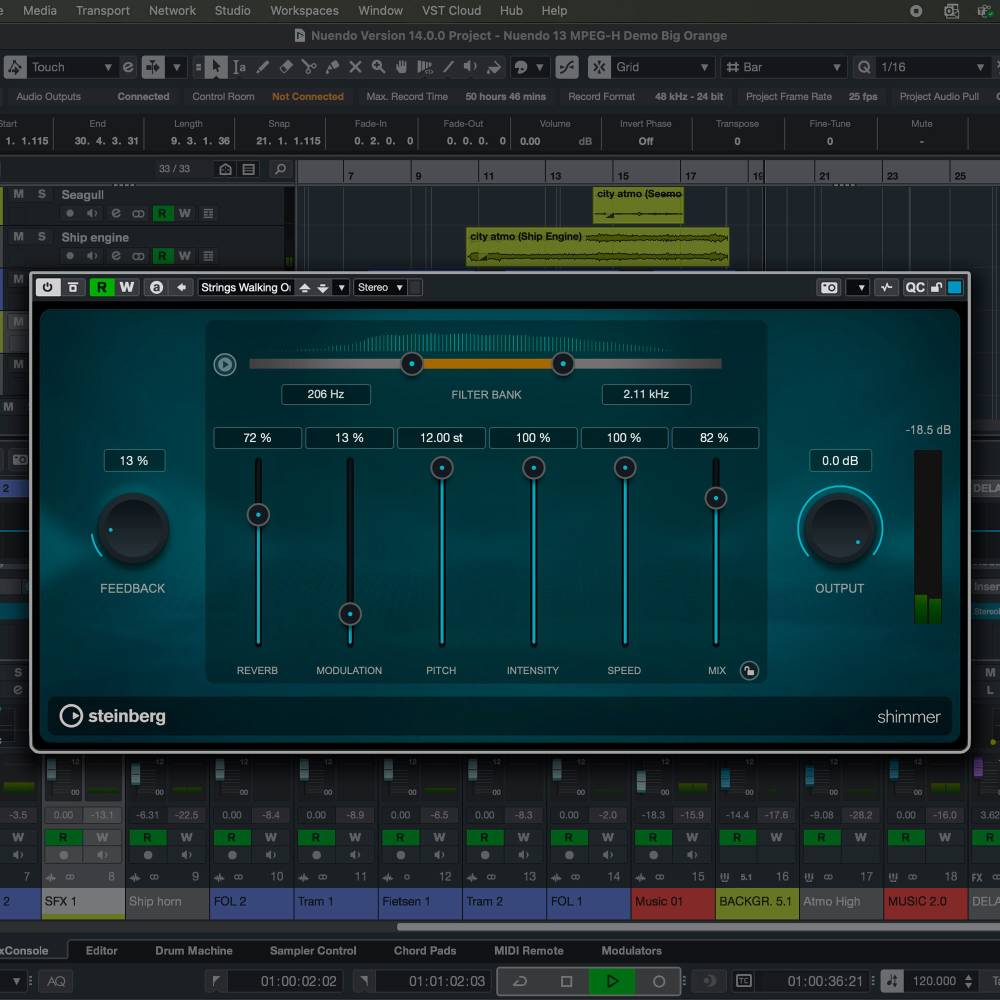Open the Stereo routing dropdown in plugin

pyautogui.click(x=380, y=287)
